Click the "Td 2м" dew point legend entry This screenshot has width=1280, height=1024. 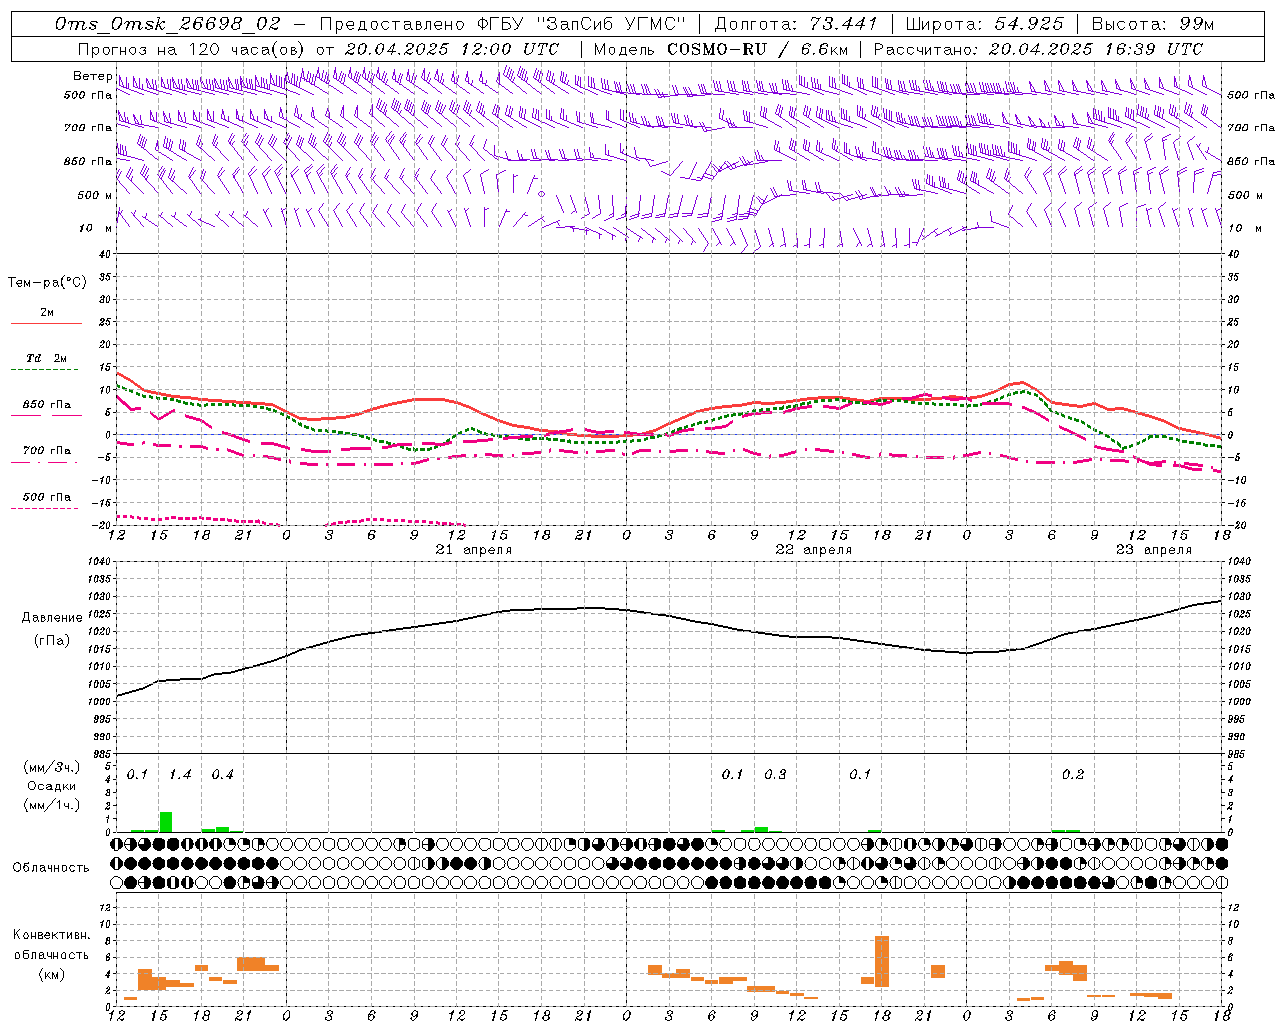click(46, 358)
